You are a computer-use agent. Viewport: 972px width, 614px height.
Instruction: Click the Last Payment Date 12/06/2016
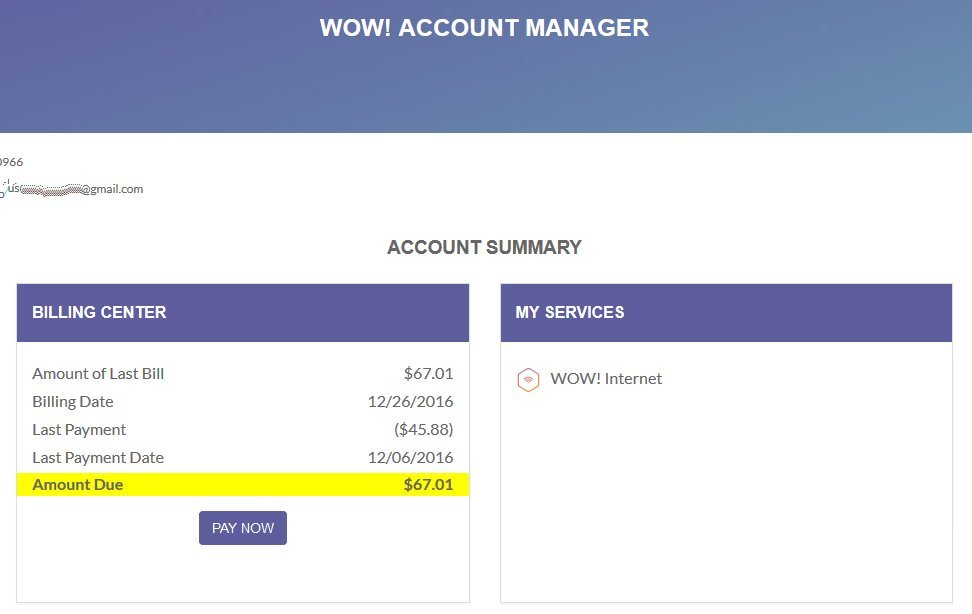411,457
